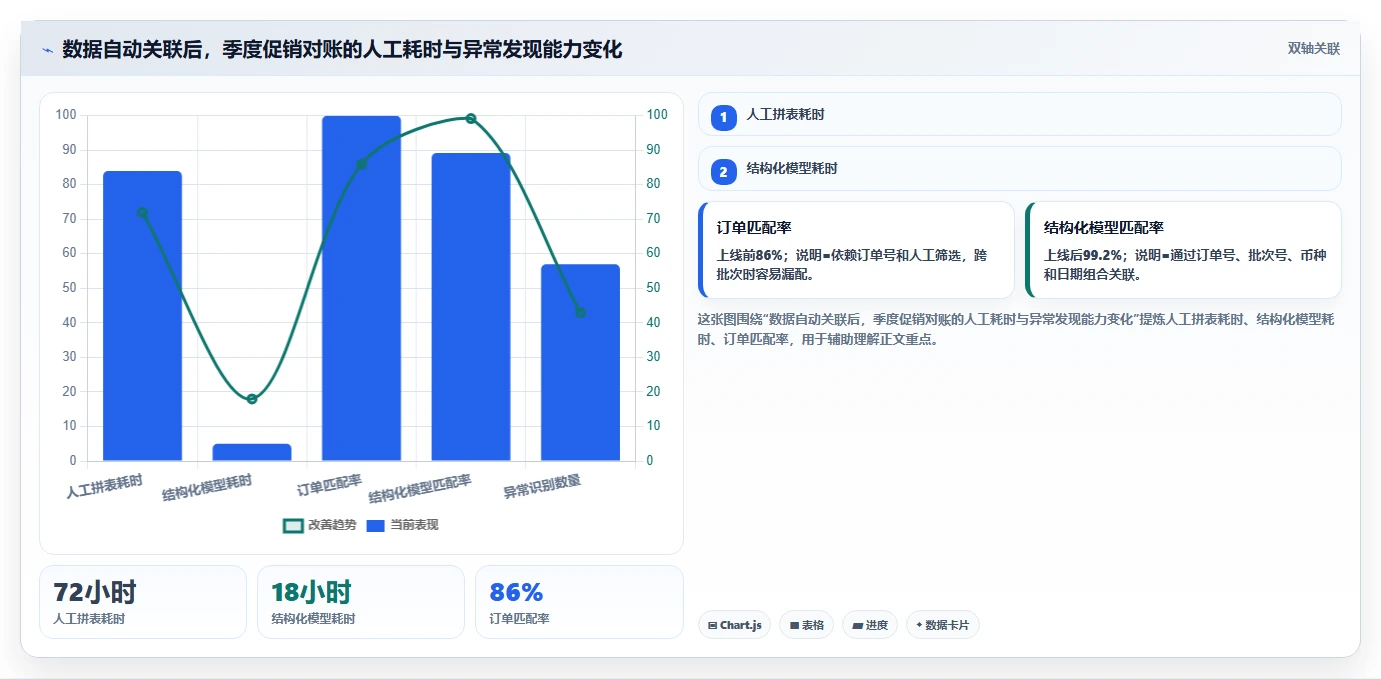This screenshot has height=679, width=1381.
Task: Click the x-axis label 结构化模型耗时
Action: [x=208, y=488]
